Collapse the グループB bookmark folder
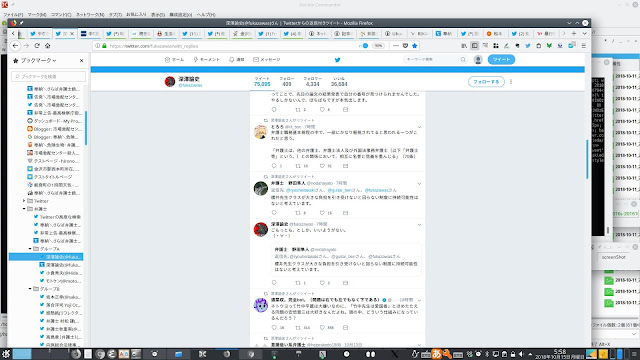Image resolution: width=640 pixels, height=360 pixels. point(30,289)
